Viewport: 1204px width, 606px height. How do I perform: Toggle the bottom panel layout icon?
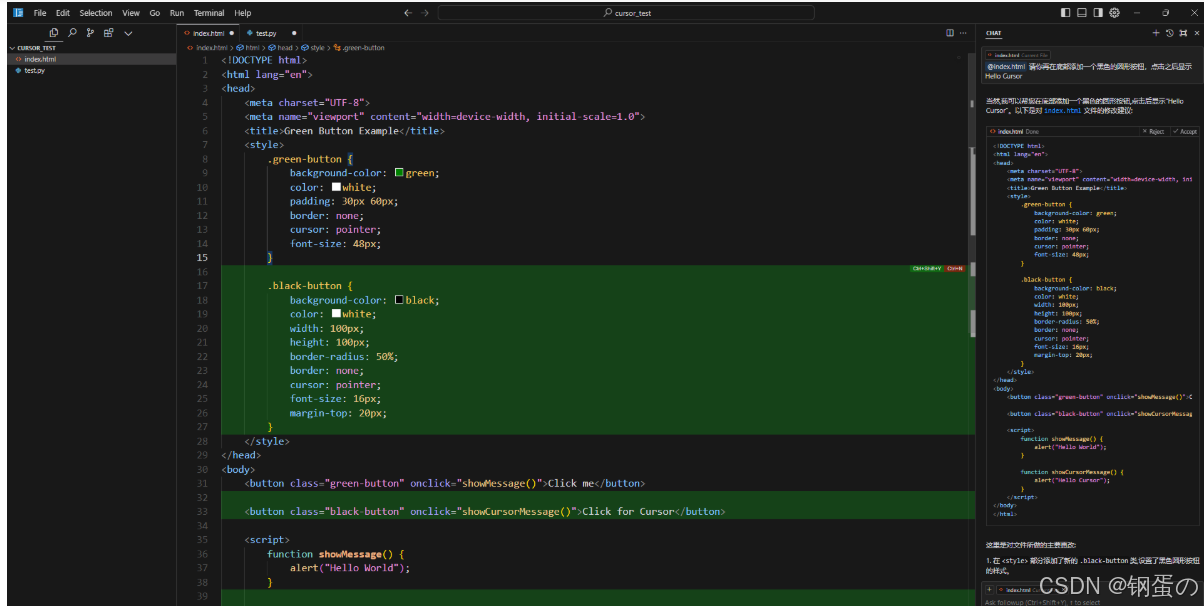pos(1082,13)
